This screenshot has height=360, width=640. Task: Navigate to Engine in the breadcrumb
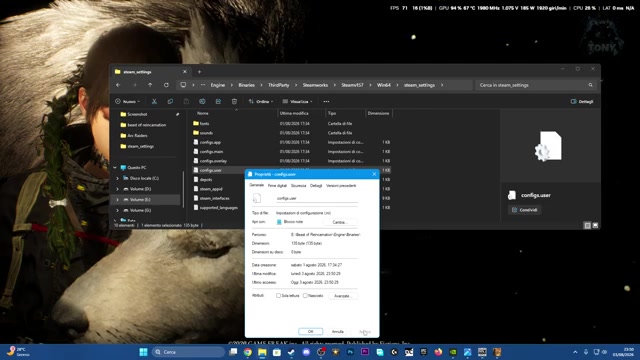tap(218, 85)
